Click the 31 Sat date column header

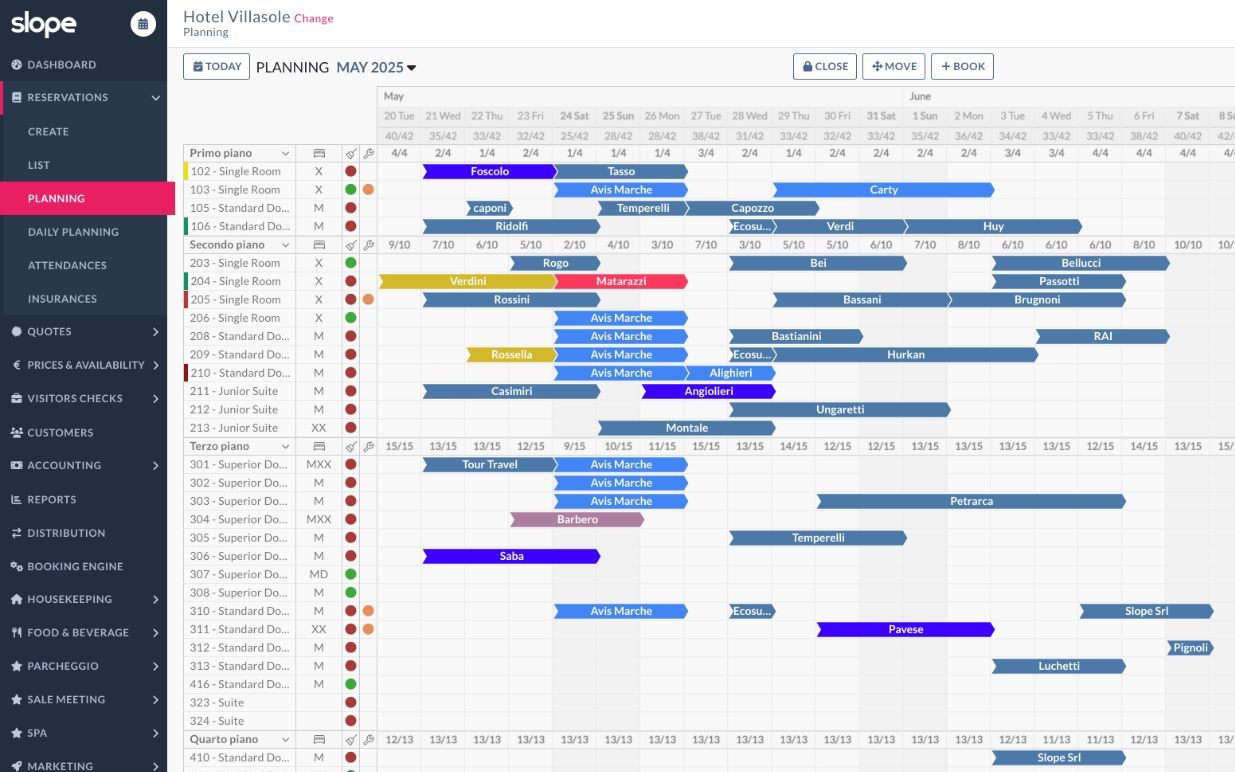tap(881, 116)
